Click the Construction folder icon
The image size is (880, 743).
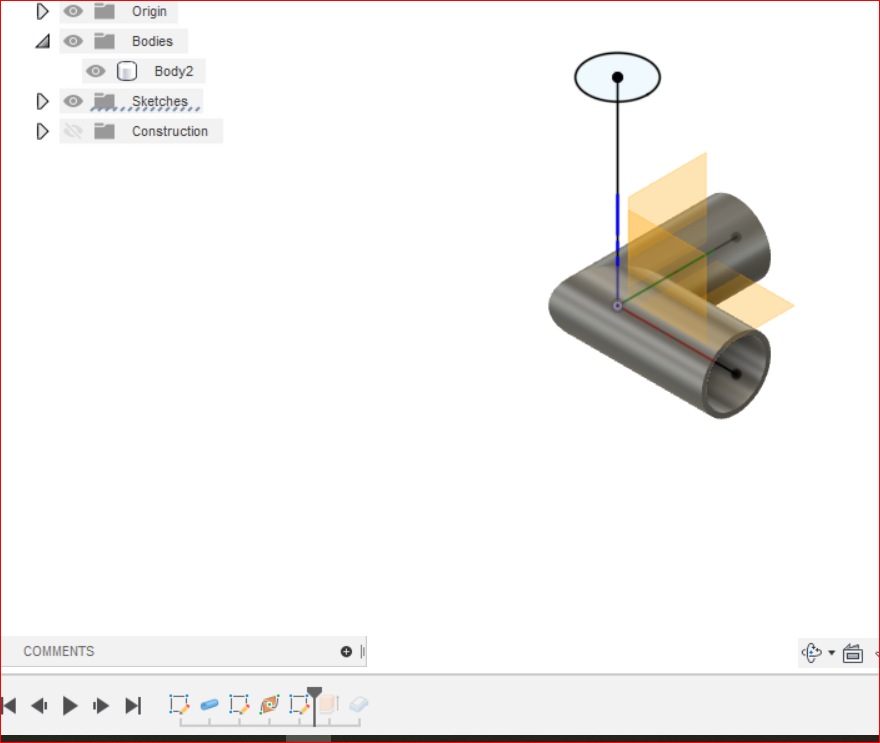[104, 131]
